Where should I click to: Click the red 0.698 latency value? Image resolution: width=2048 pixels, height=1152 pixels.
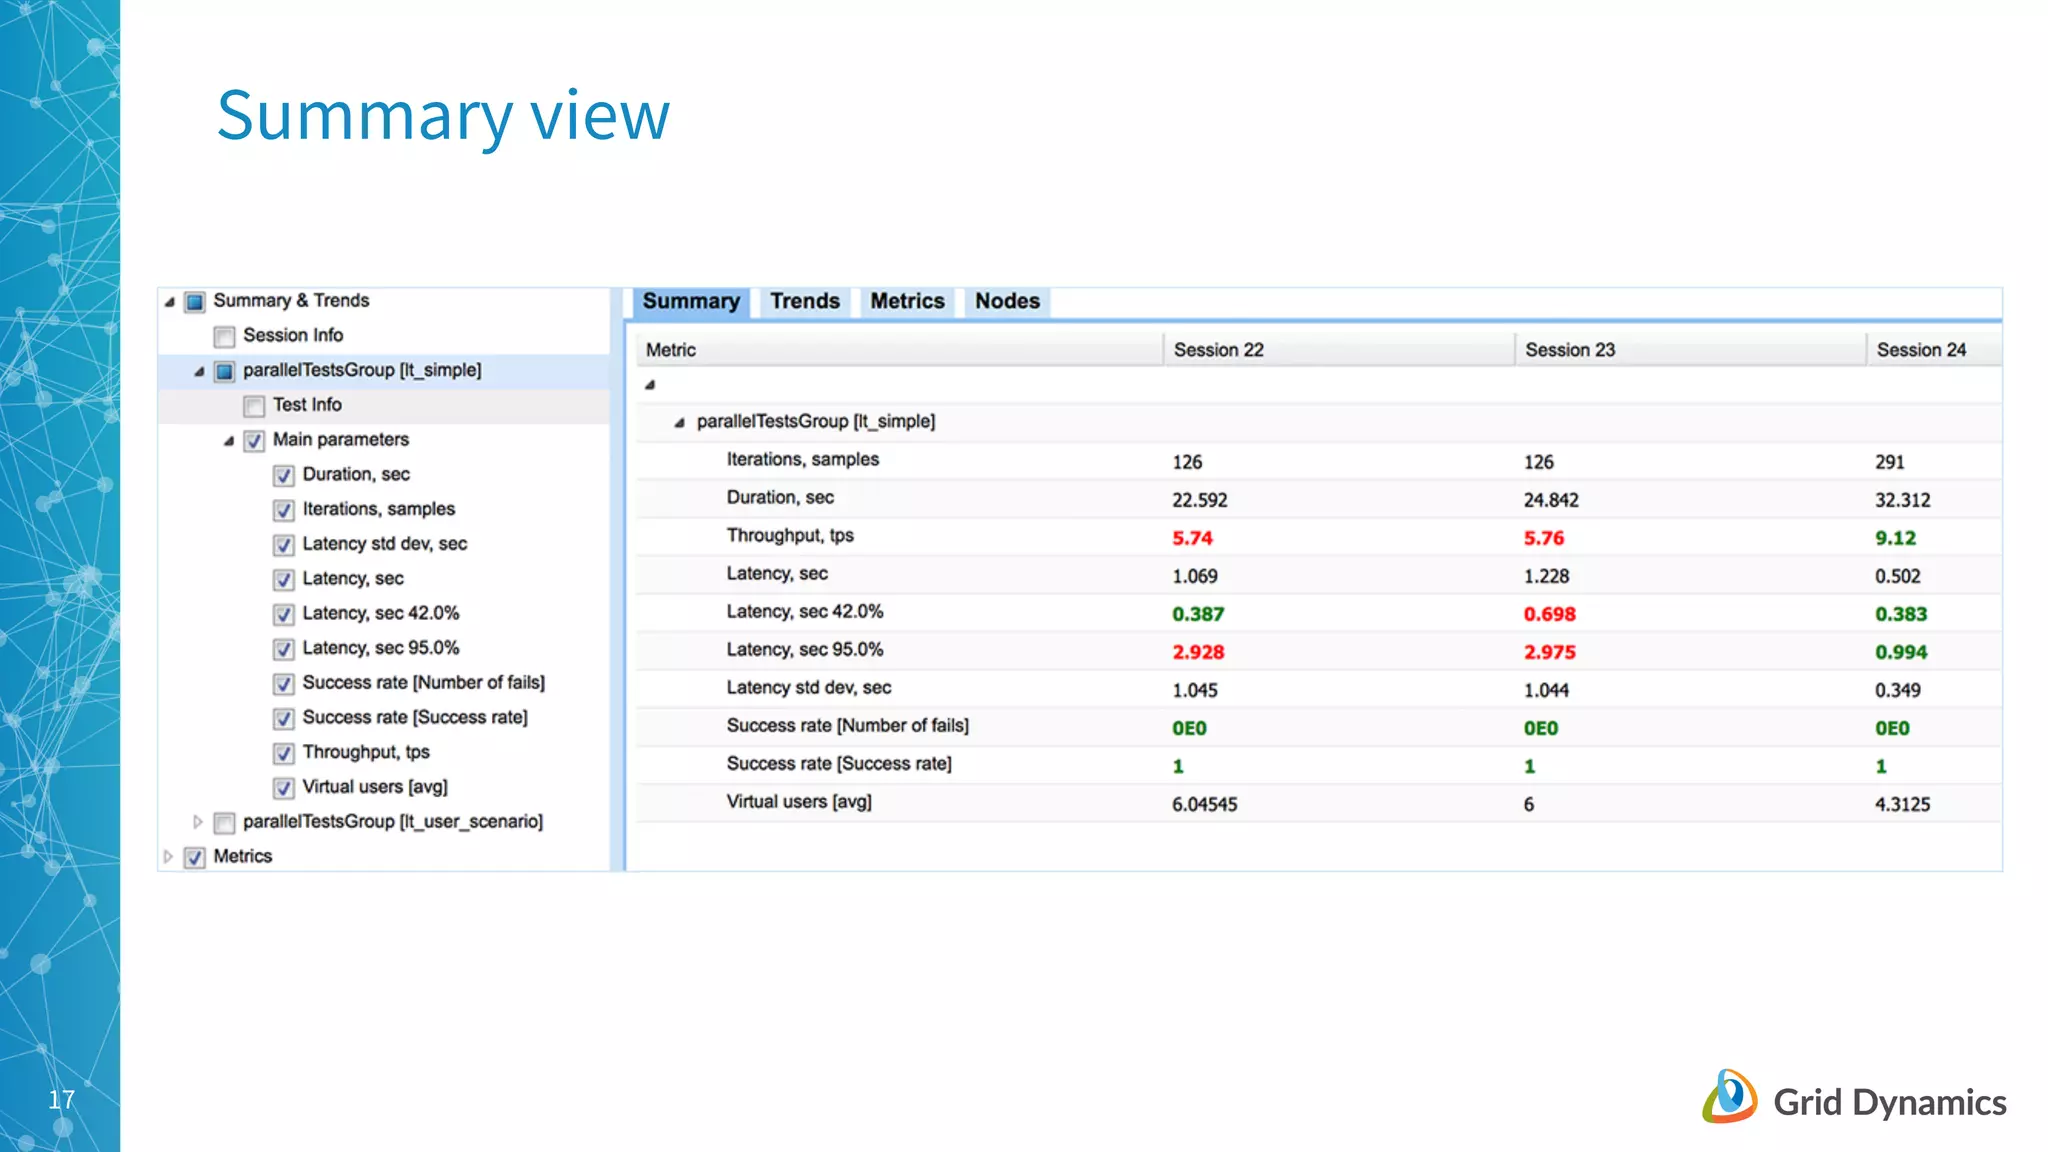(x=1549, y=614)
